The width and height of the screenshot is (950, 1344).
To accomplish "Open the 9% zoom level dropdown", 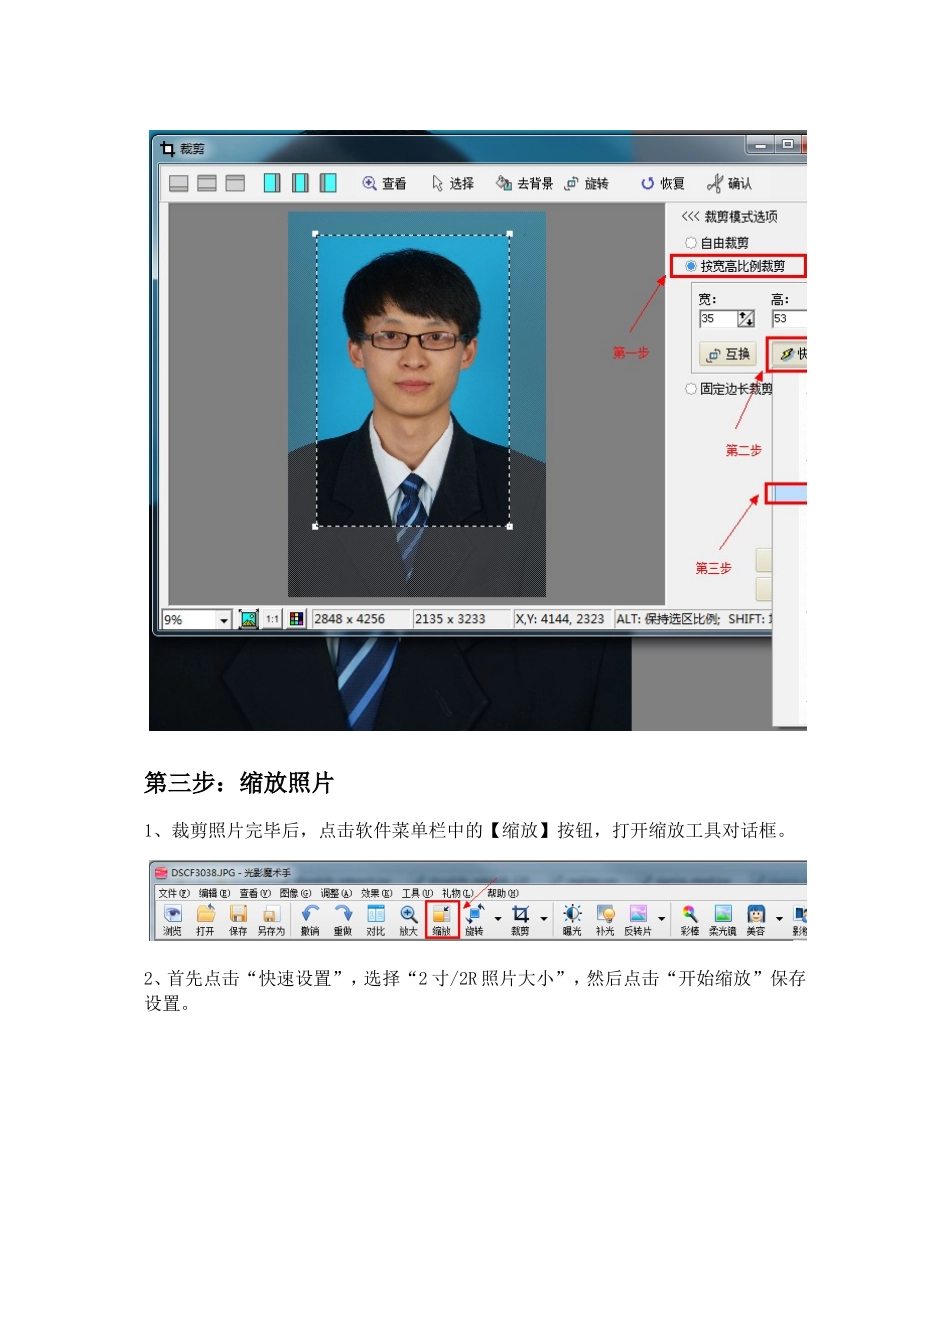I will pos(224,620).
